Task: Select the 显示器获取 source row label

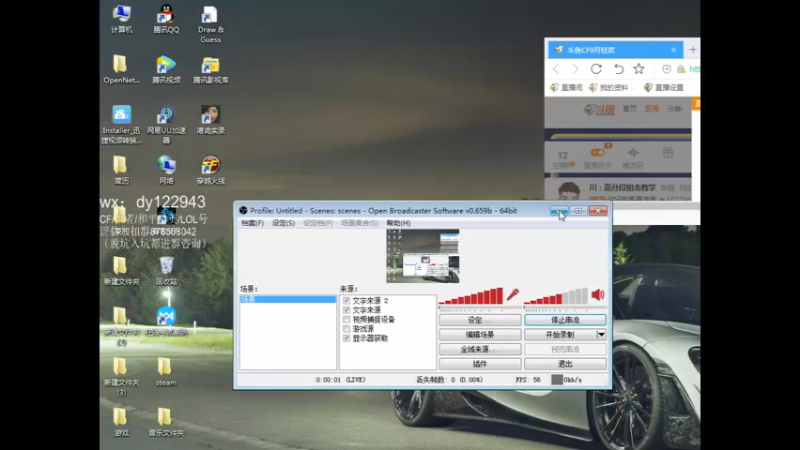Action: click(370, 338)
